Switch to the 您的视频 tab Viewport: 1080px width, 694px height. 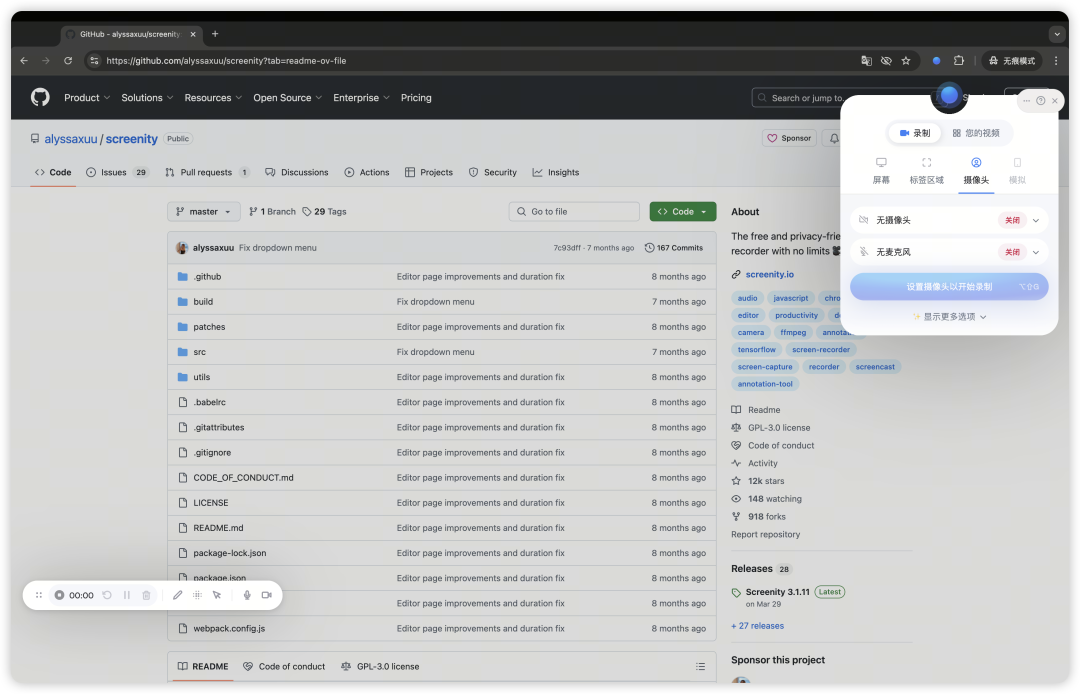pyautogui.click(x=976, y=133)
